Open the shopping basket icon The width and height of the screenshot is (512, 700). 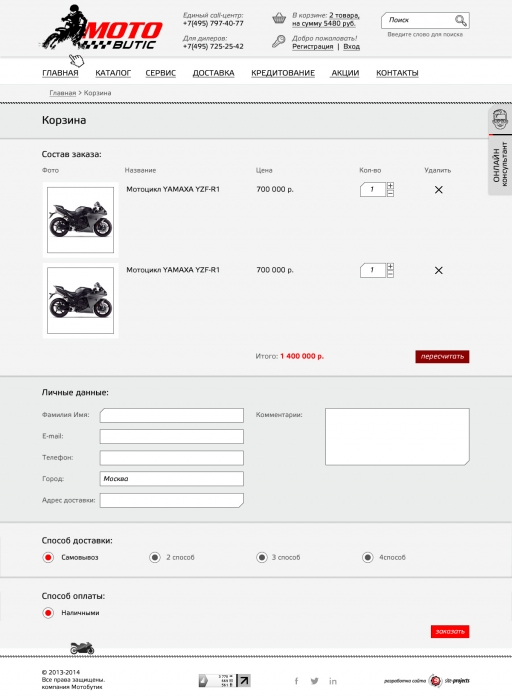coord(279,18)
